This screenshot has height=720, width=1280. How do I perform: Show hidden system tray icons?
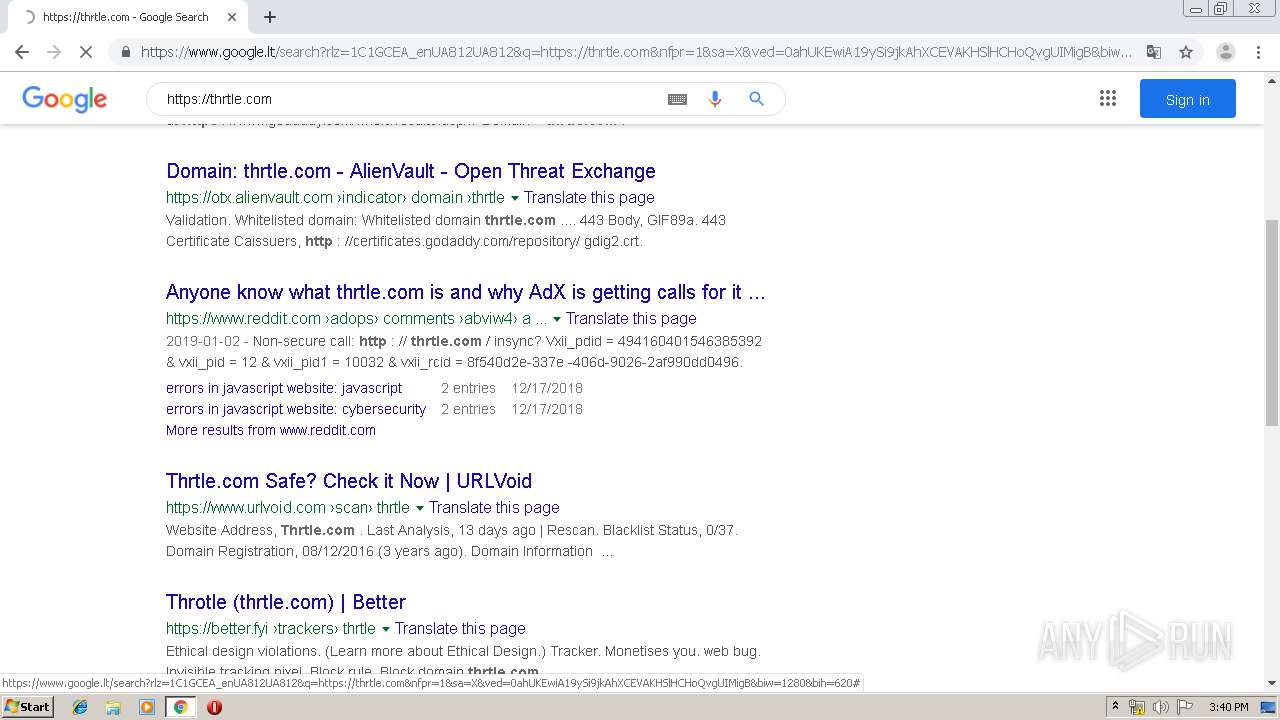[1115, 707]
